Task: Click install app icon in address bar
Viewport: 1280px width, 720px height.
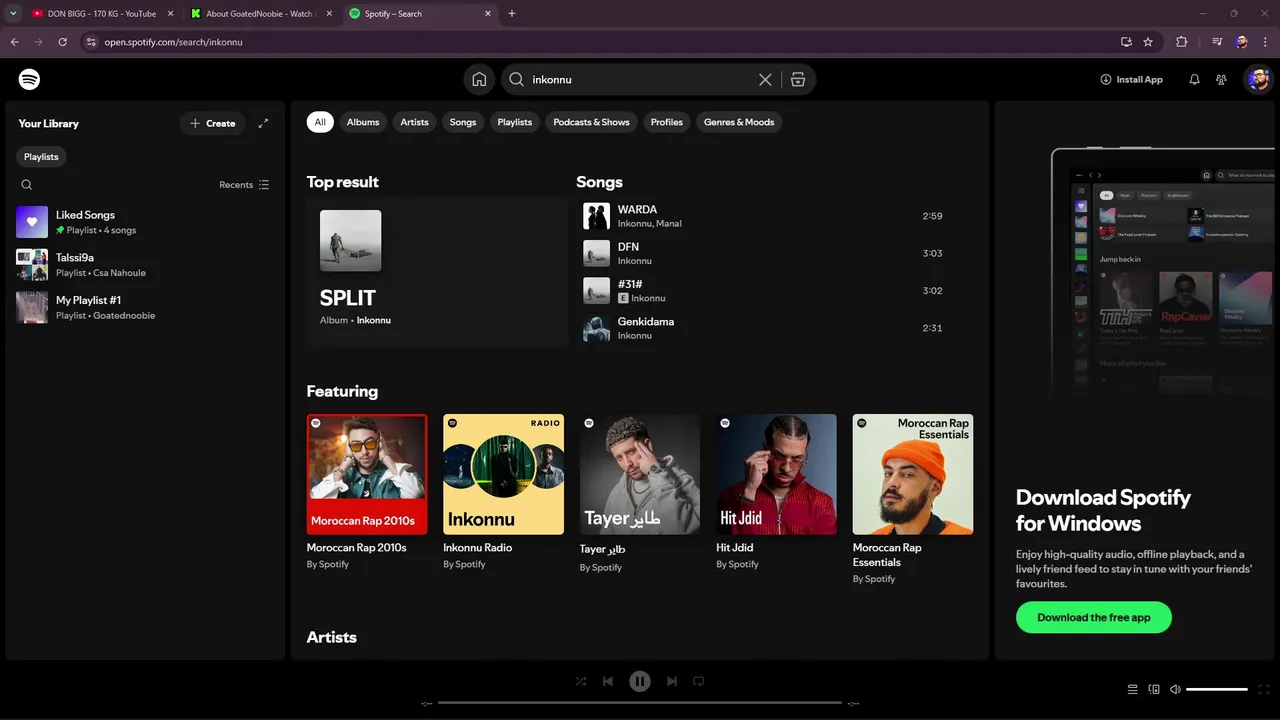Action: tap(1126, 42)
